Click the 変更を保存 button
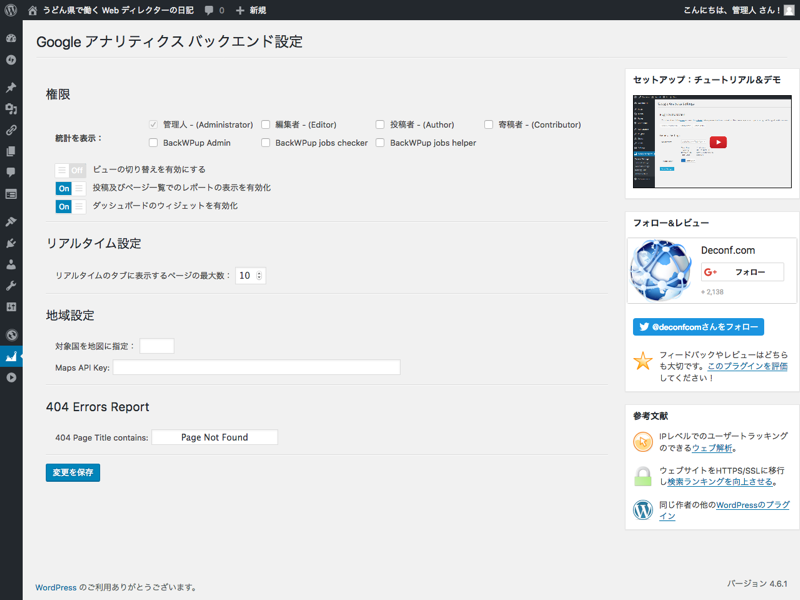The height and width of the screenshot is (600, 800). click(x=73, y=472)
